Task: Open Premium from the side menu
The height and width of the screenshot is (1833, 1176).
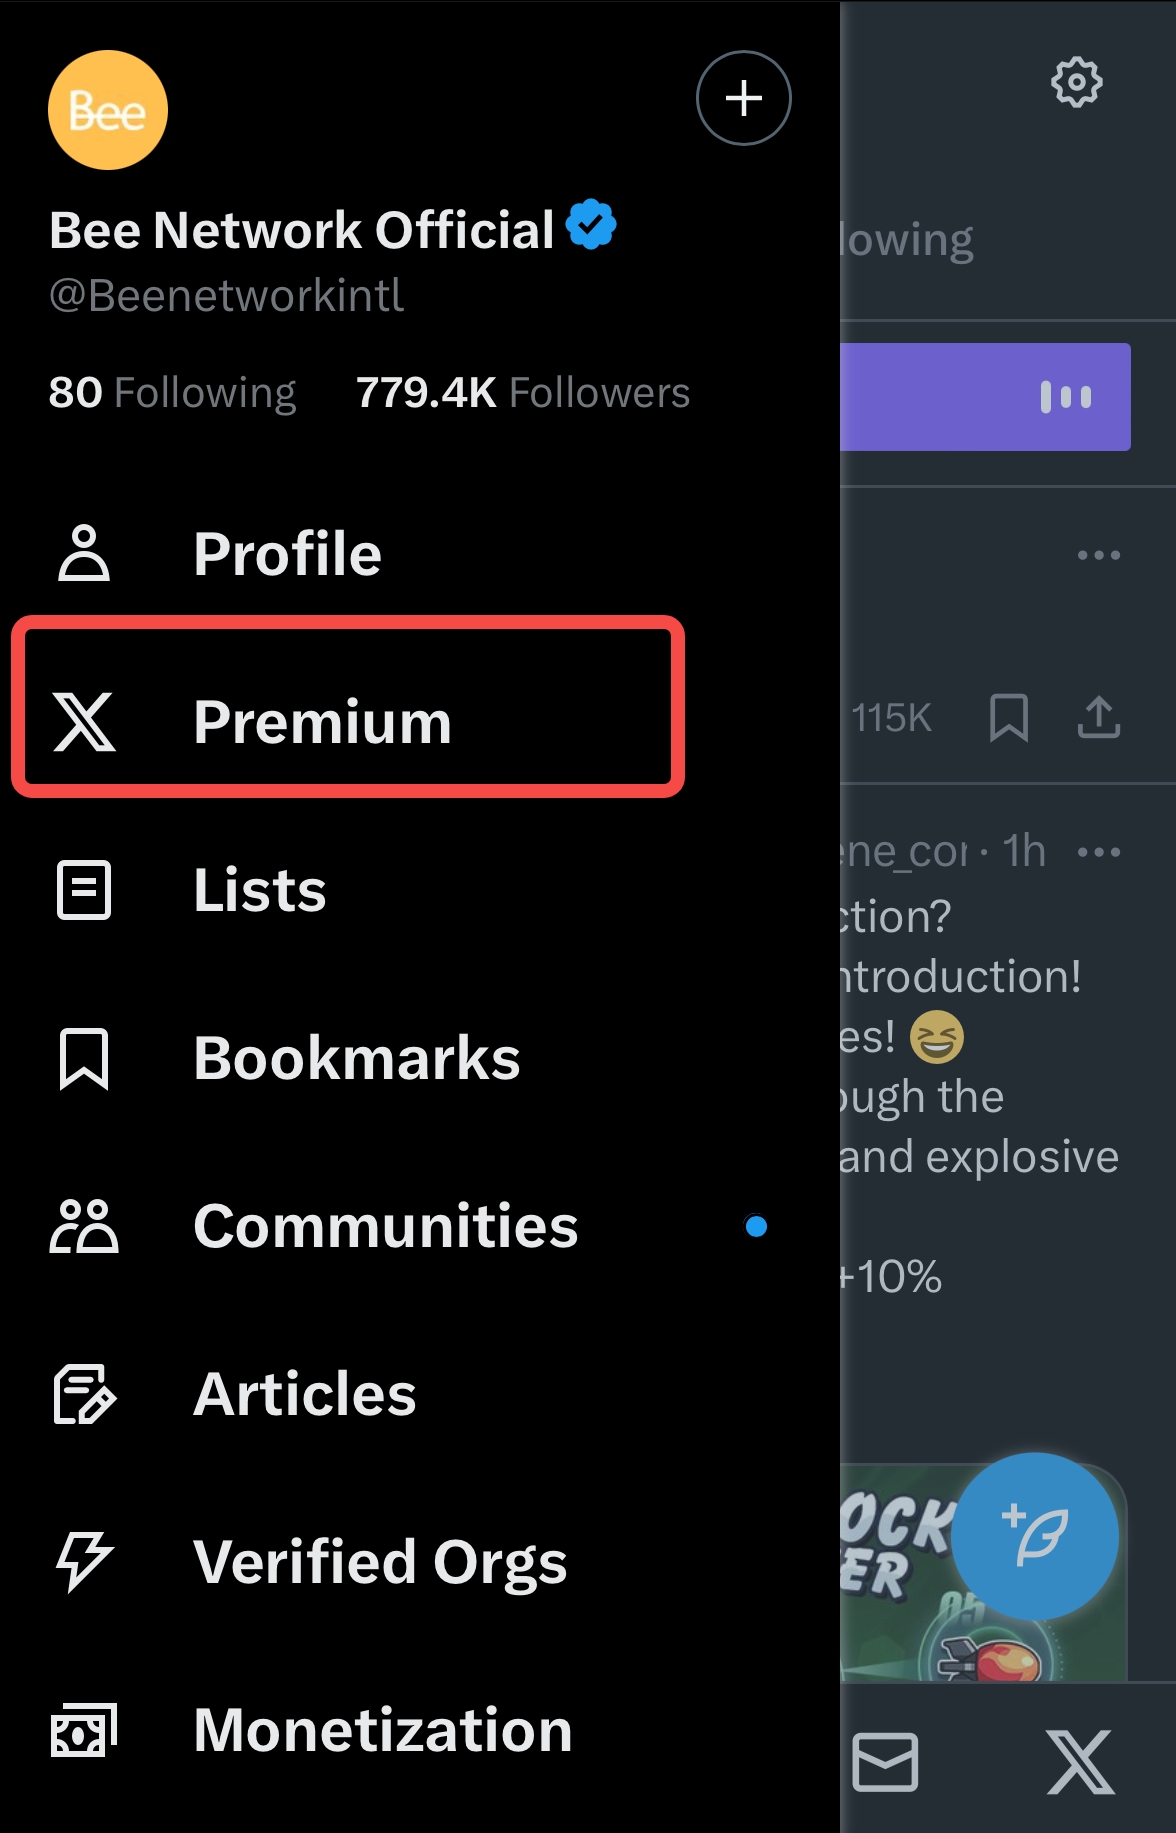Action: [321, 722]
